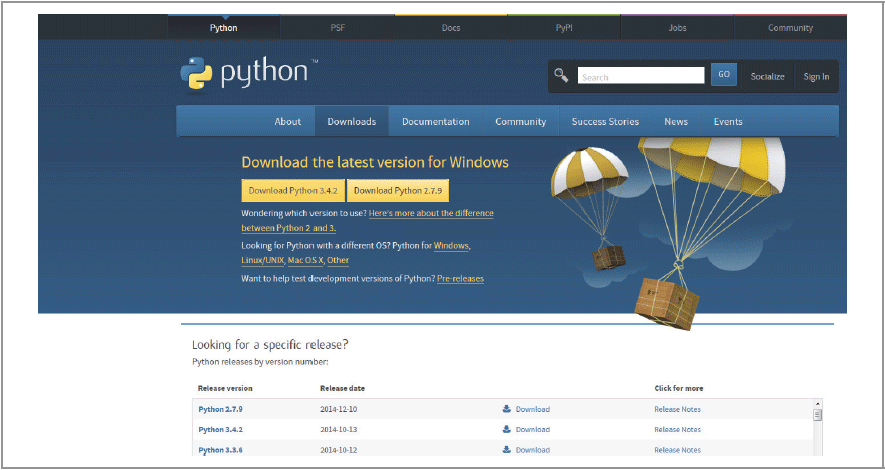Click the Download Python 3.4.2 button
The width and height of the screenshot is (885, 470).
tap(293, 191)
